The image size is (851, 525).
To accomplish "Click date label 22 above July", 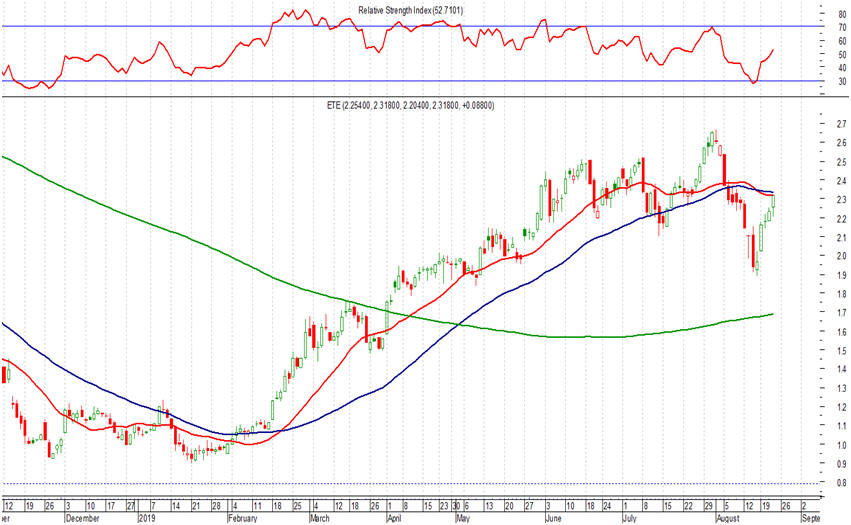I will click(x=688, y=506).
